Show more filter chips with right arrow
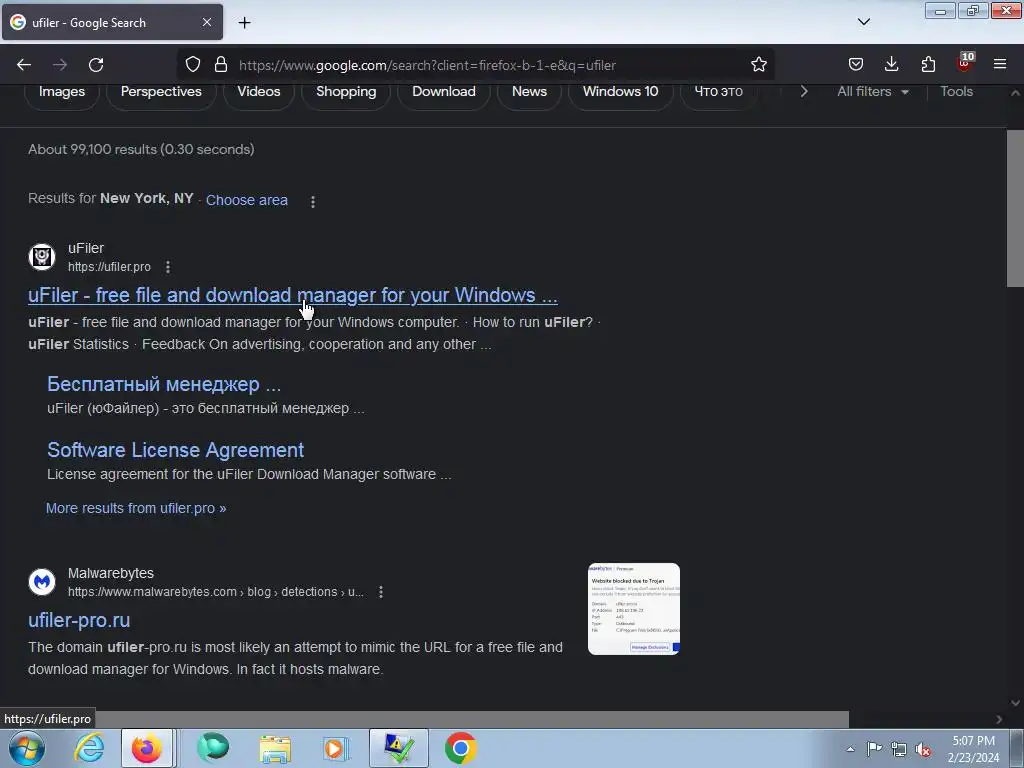Image resolution: width=1024 pixels, height=768 pixels. 804,91
